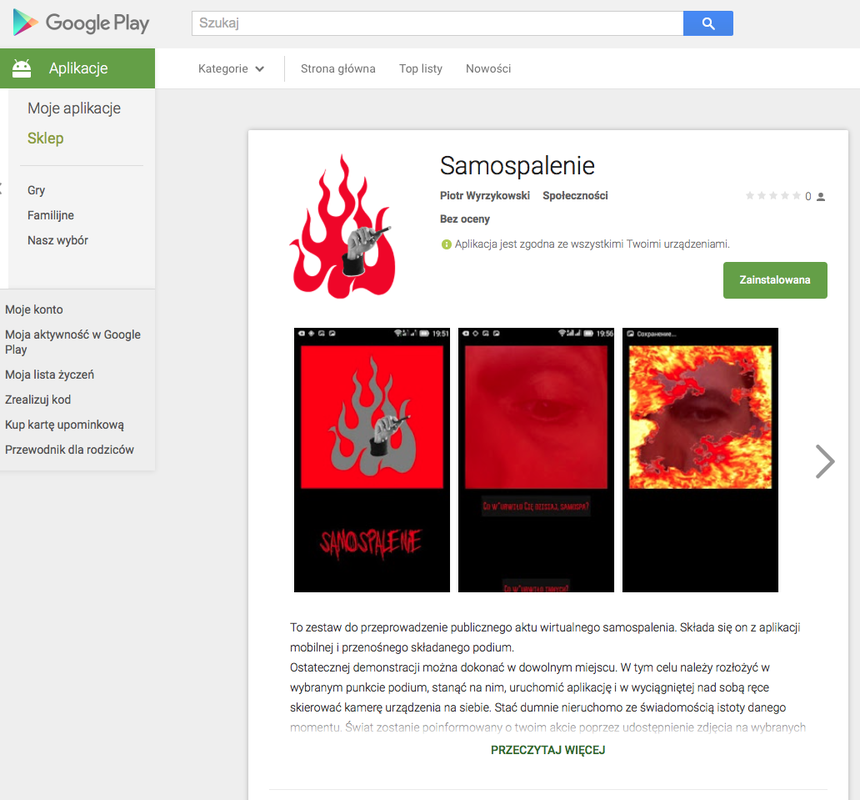Open third screenshot with flames
The height and width of the screenshot is (800, 860).
700,460
